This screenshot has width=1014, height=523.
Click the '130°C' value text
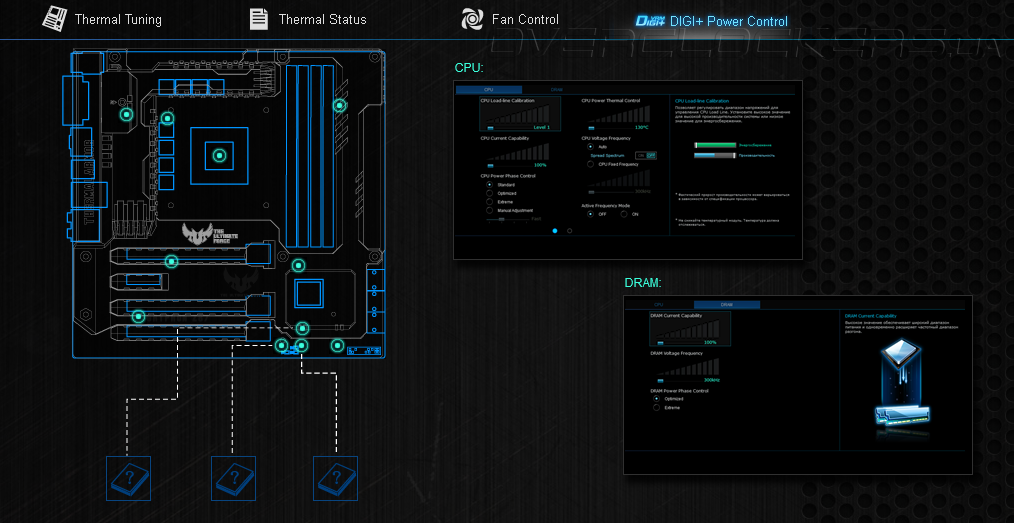coord(642,128)
